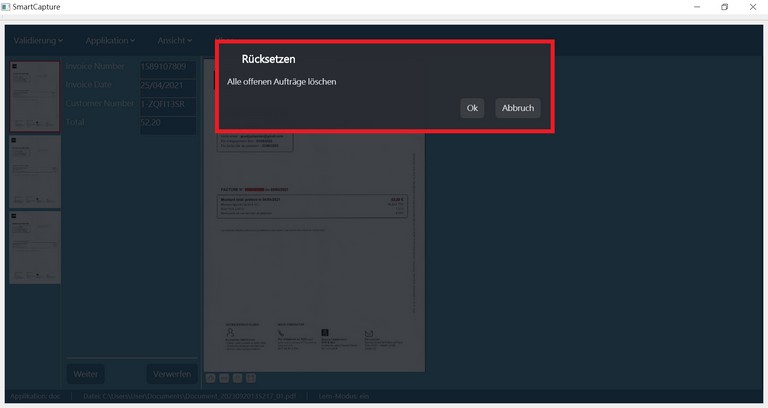Click 'Applikation: doc' in the status bar
Screen dimensions: 768x408
click(x=35, y=396)
